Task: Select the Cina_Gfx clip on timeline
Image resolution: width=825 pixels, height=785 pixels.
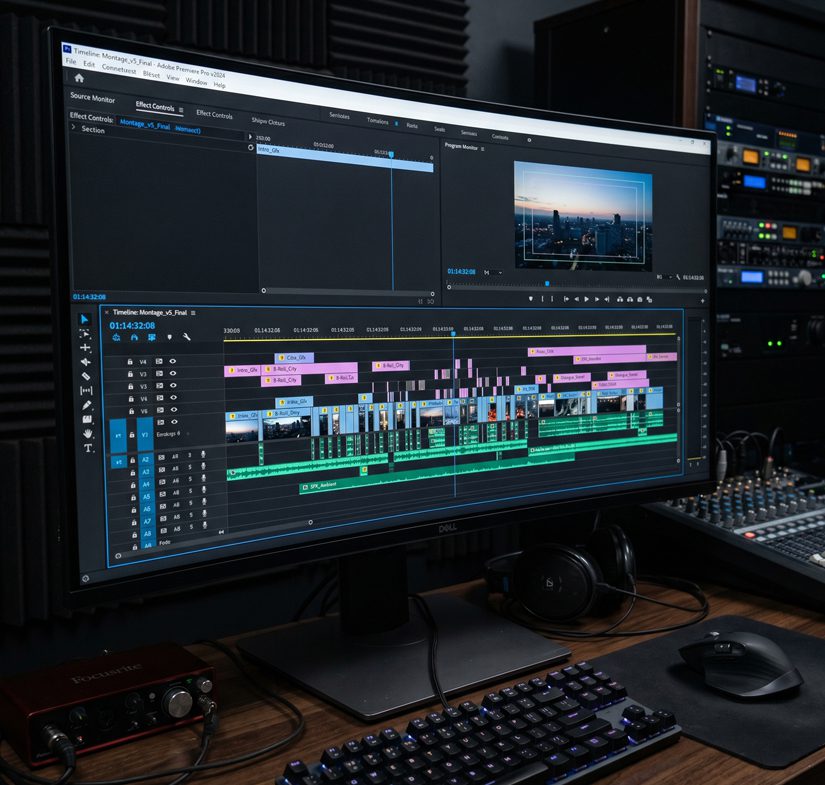Action: coord(294,358)
